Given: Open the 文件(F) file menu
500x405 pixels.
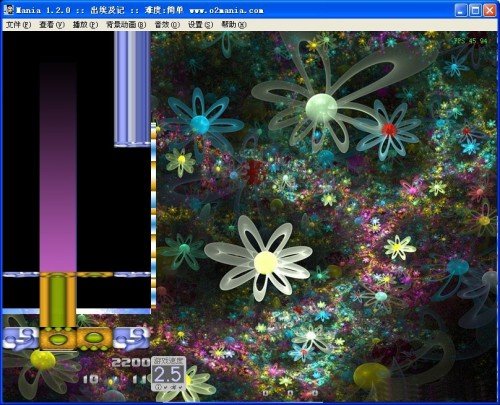Looking at the screenshot, I should tap(18, 25).
